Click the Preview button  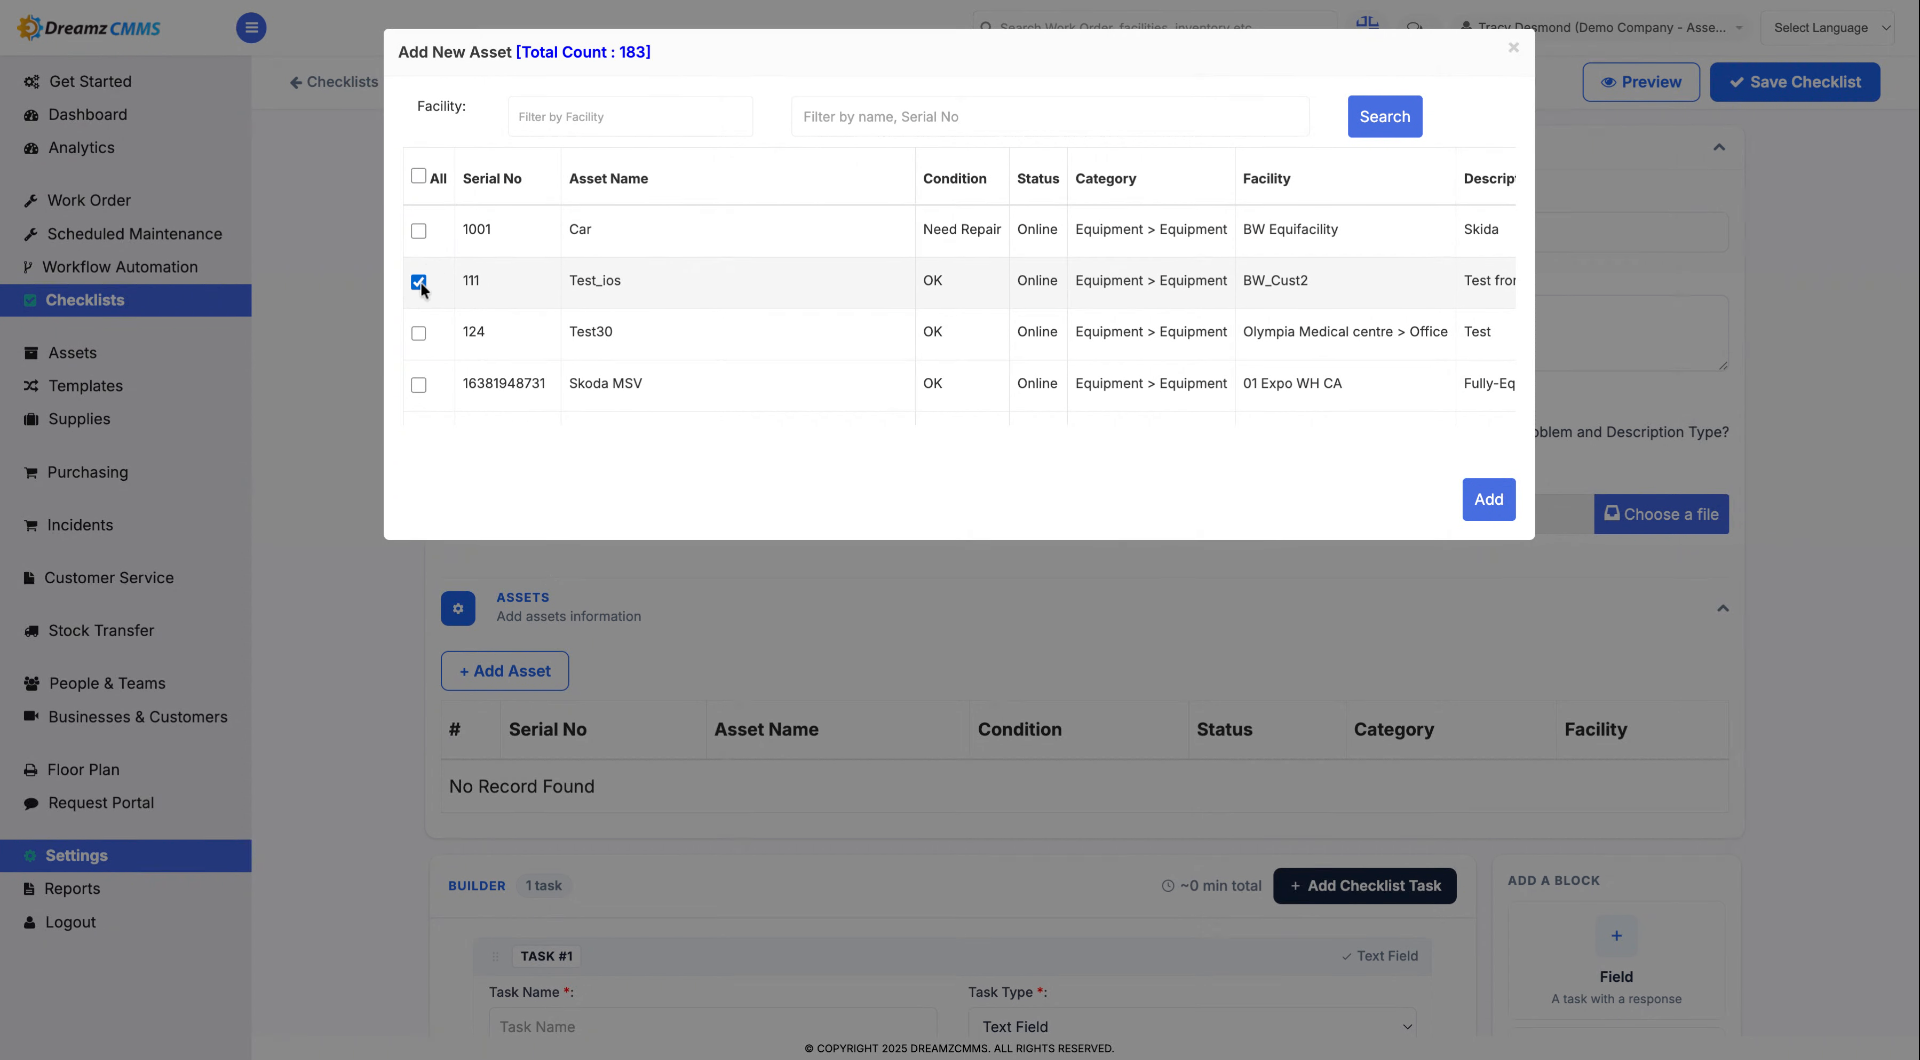(x=1640, y=82)
